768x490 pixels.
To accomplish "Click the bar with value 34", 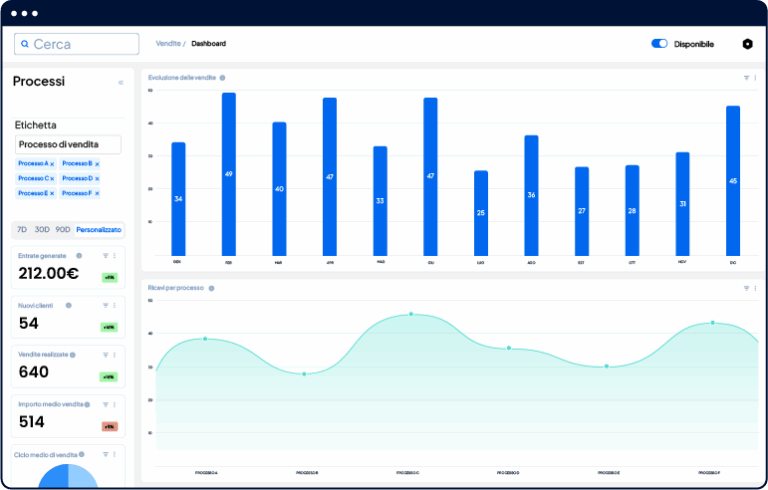I will point(178,199).
